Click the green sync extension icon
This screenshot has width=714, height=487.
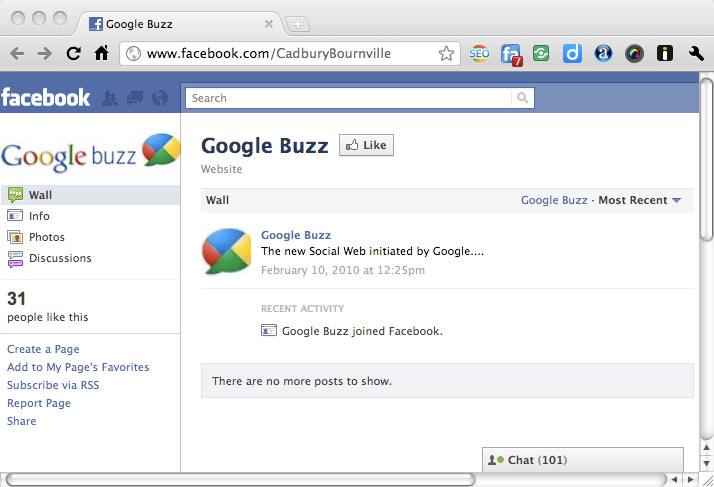point(541,54)
